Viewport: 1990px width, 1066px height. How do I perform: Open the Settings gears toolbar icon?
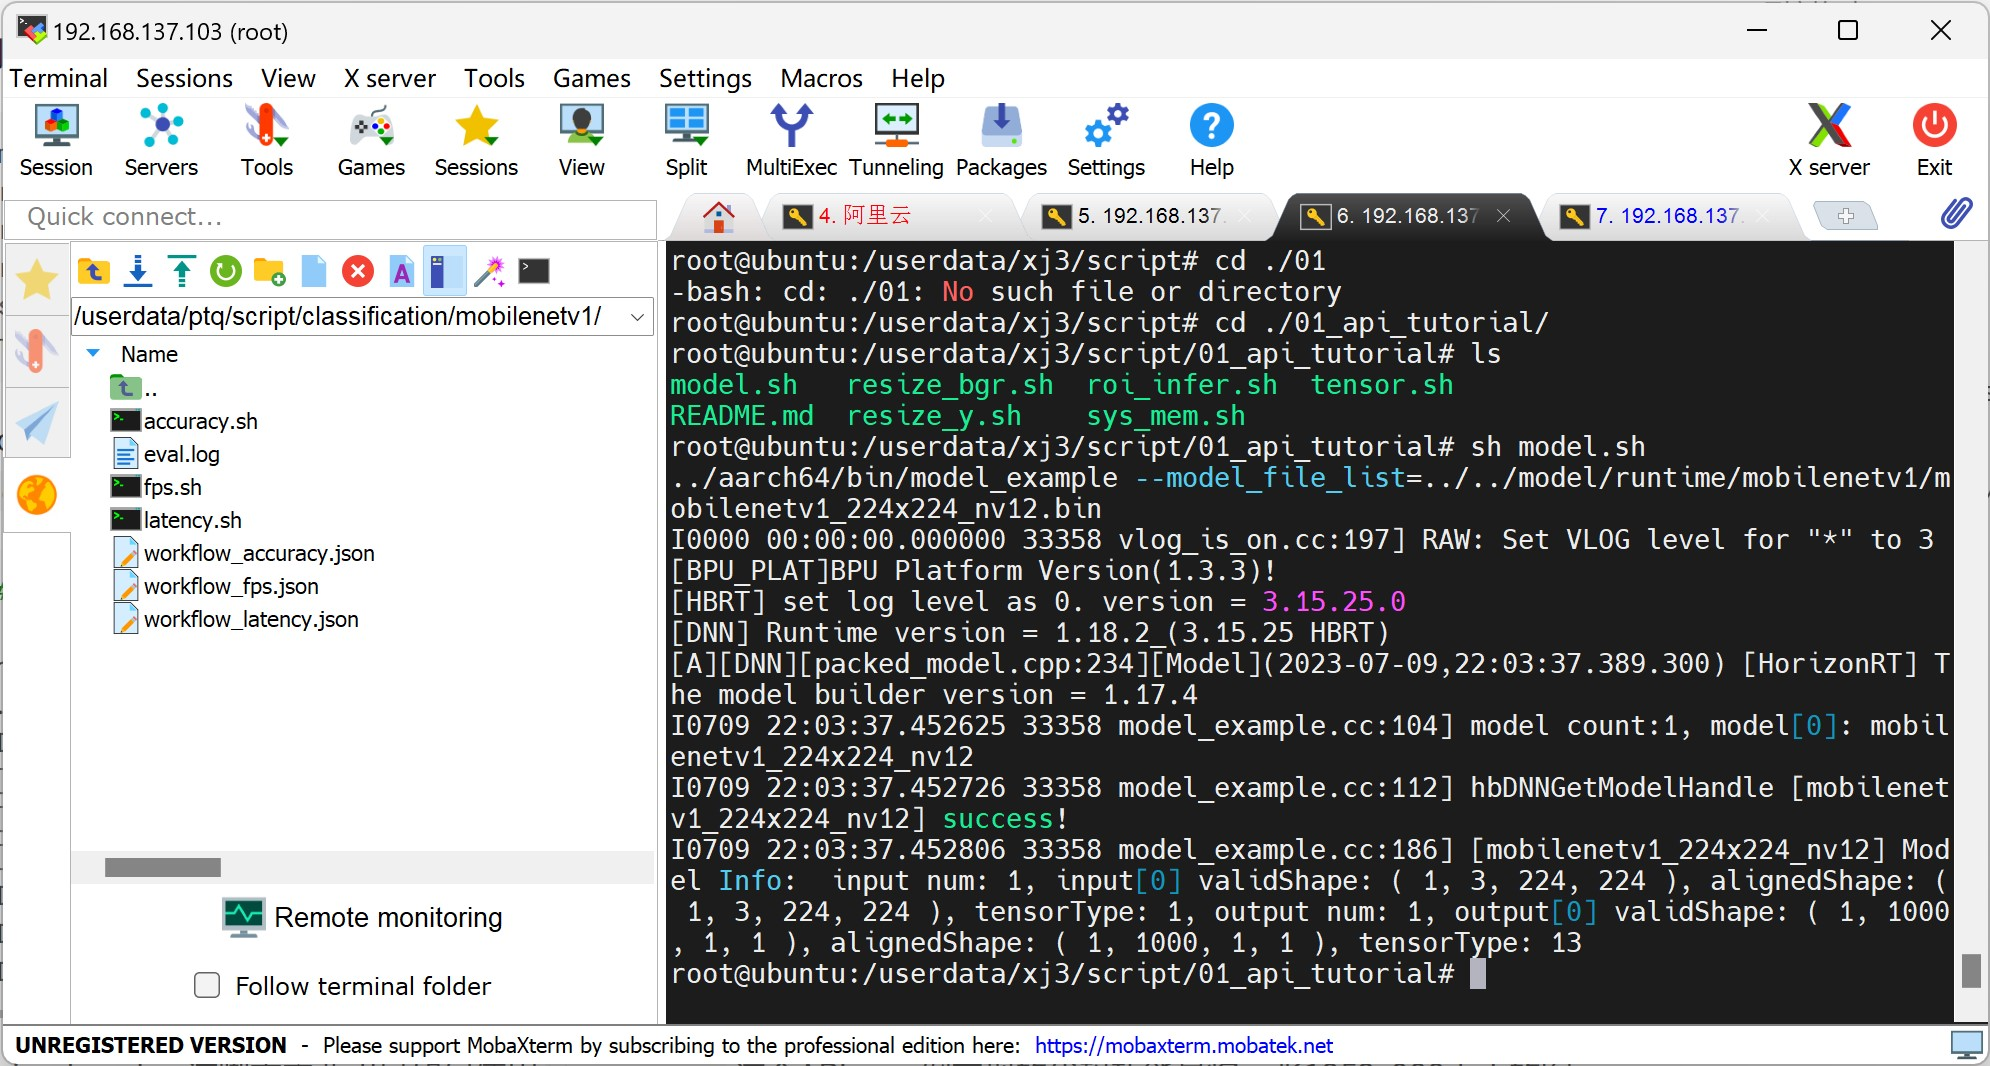pyautogui.click(x=1106, y=141)
